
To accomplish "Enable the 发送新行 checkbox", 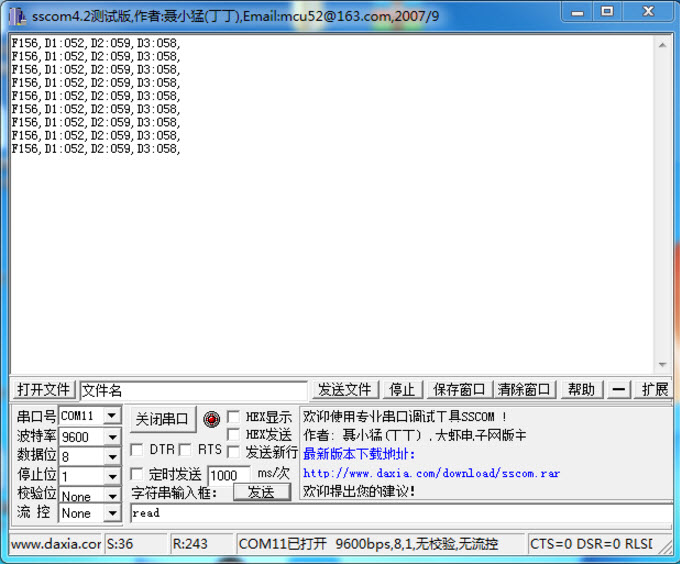I will coord(233,452).
